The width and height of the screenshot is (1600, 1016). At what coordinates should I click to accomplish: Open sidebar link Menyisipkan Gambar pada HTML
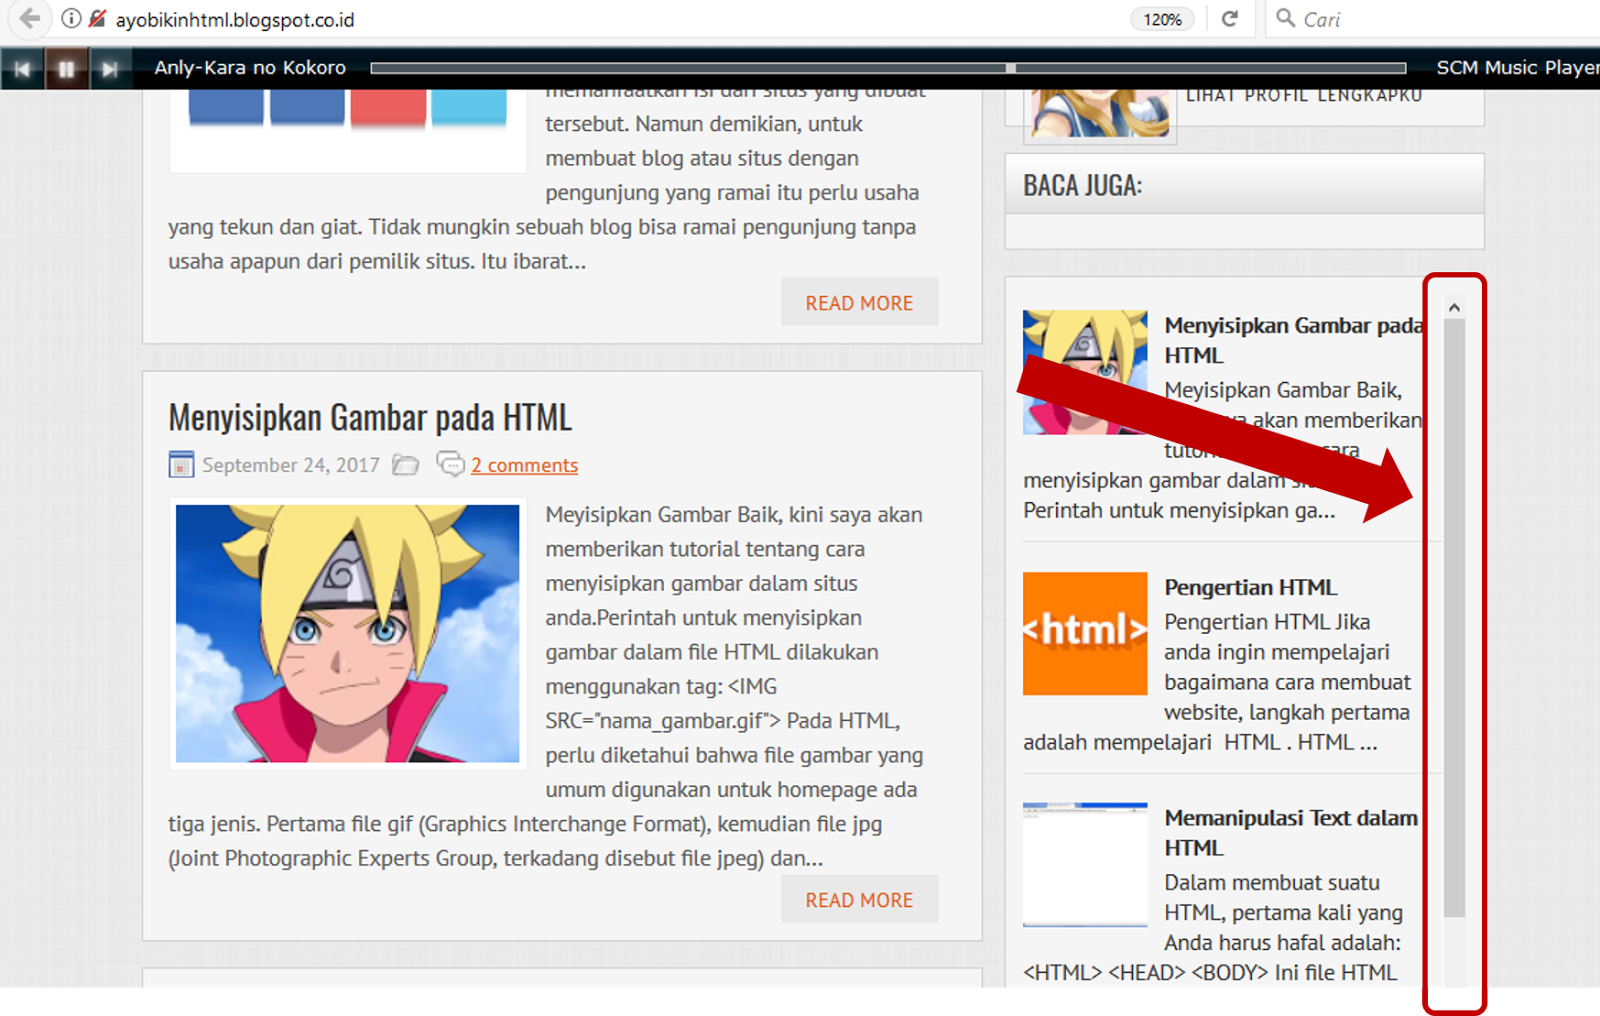click(1293, 340)
